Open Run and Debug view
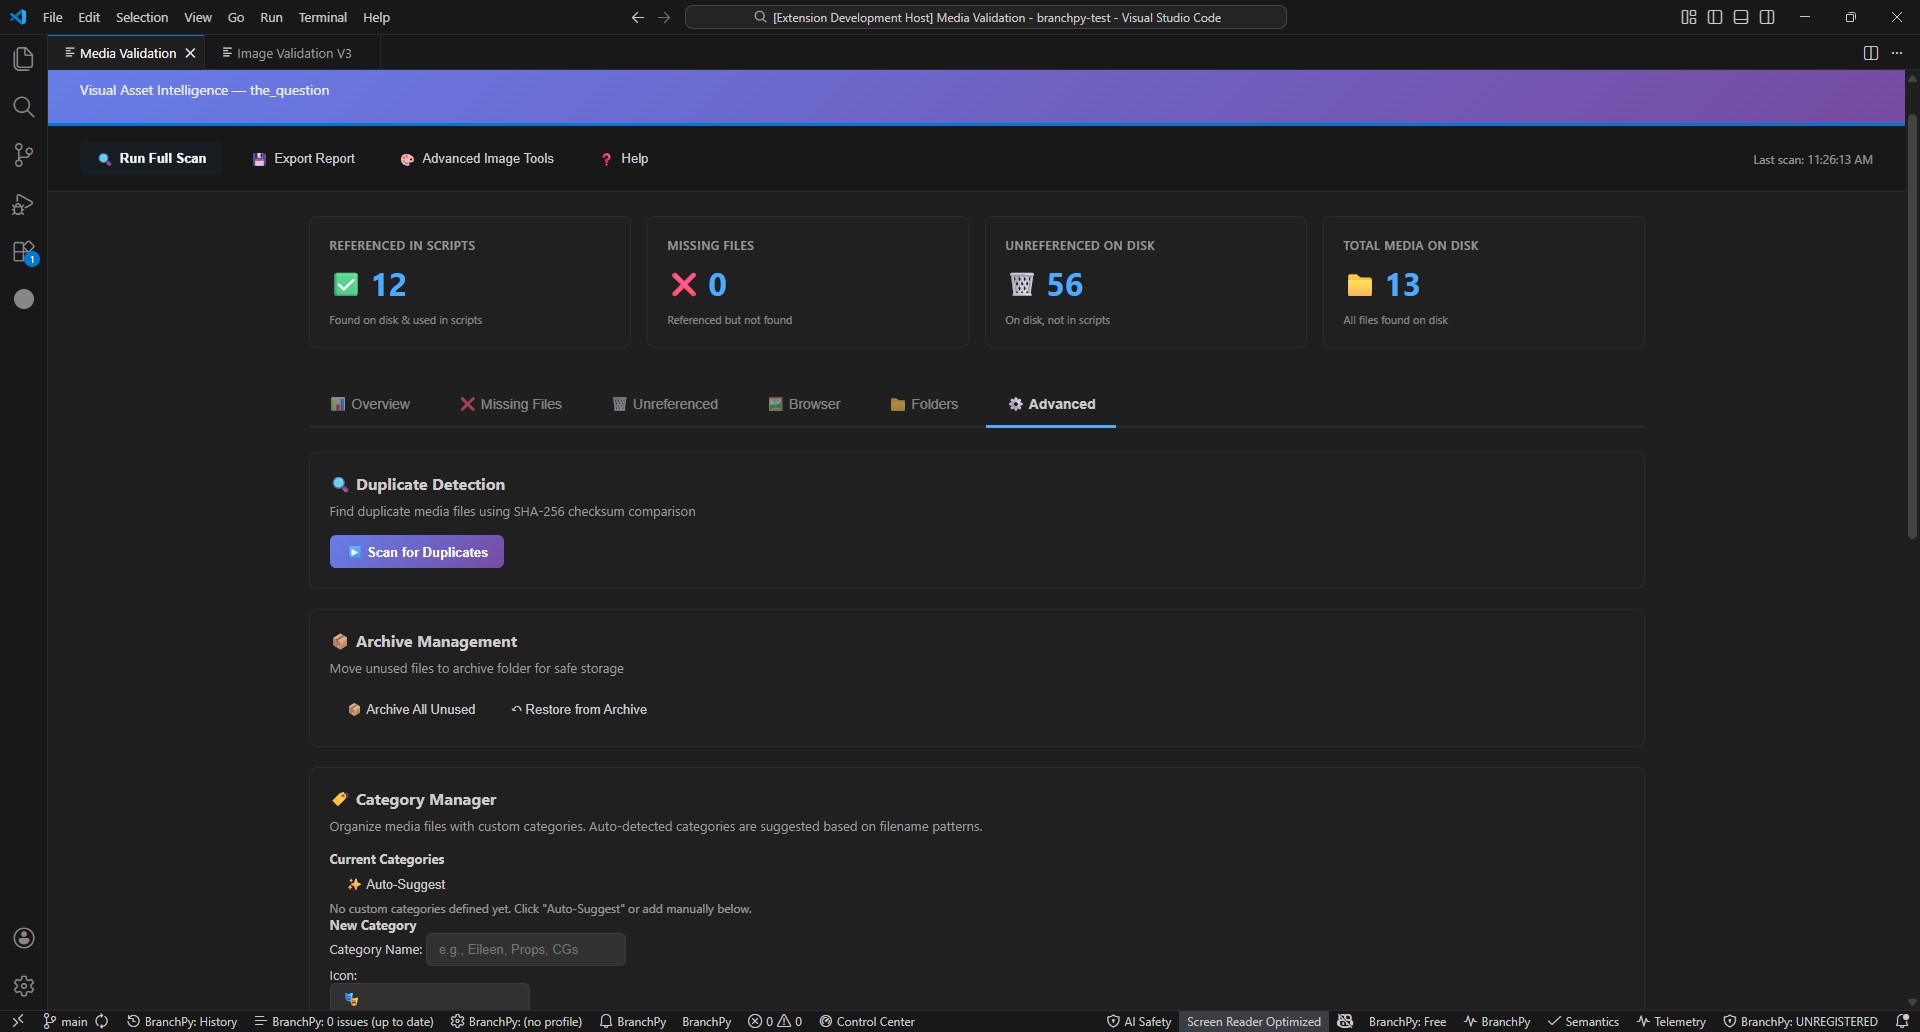 (23, 204)
